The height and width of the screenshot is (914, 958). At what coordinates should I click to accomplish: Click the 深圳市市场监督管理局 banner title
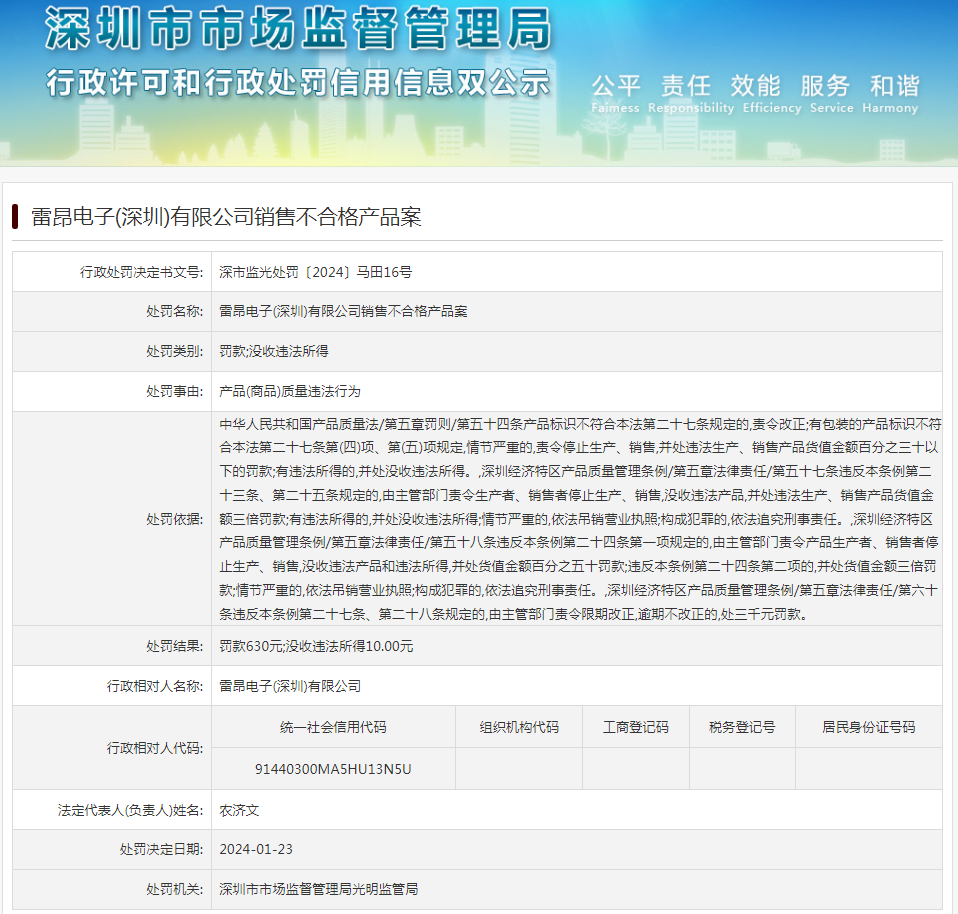pos(298,29)
